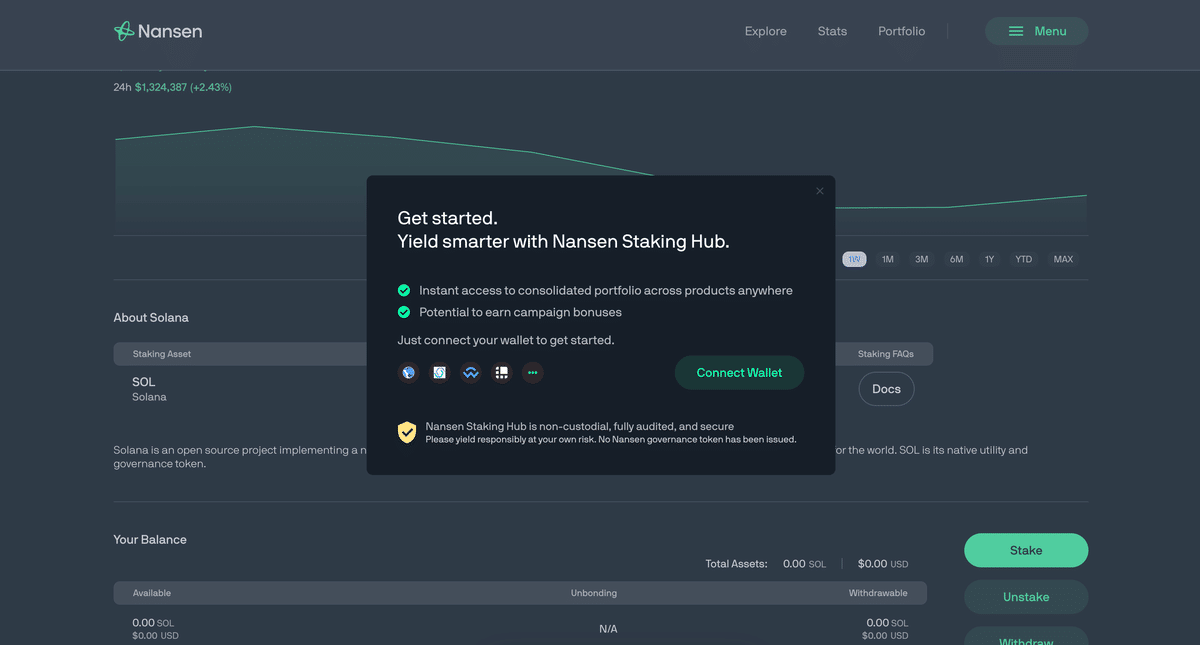Select the Ledger wallet icon

click(x=502, y=373)
